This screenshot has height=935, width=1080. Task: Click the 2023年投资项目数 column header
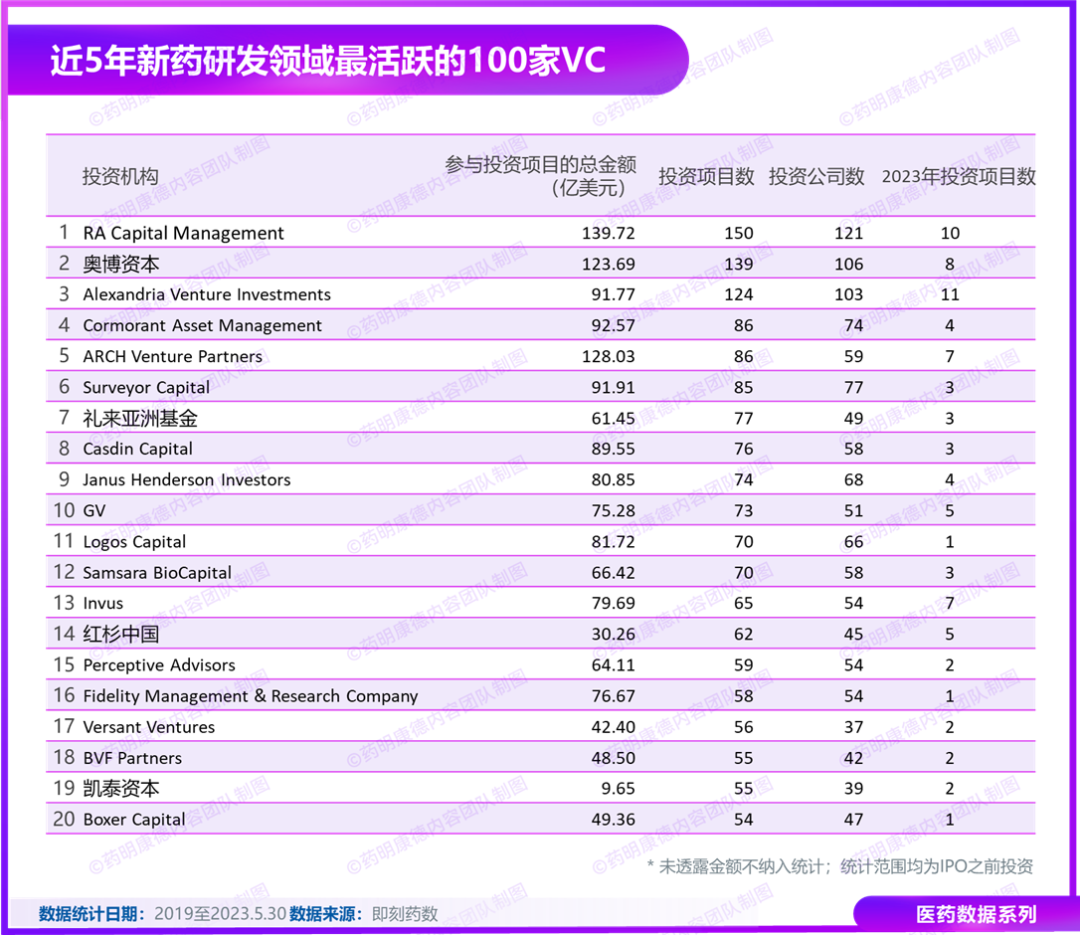point(958,176)
